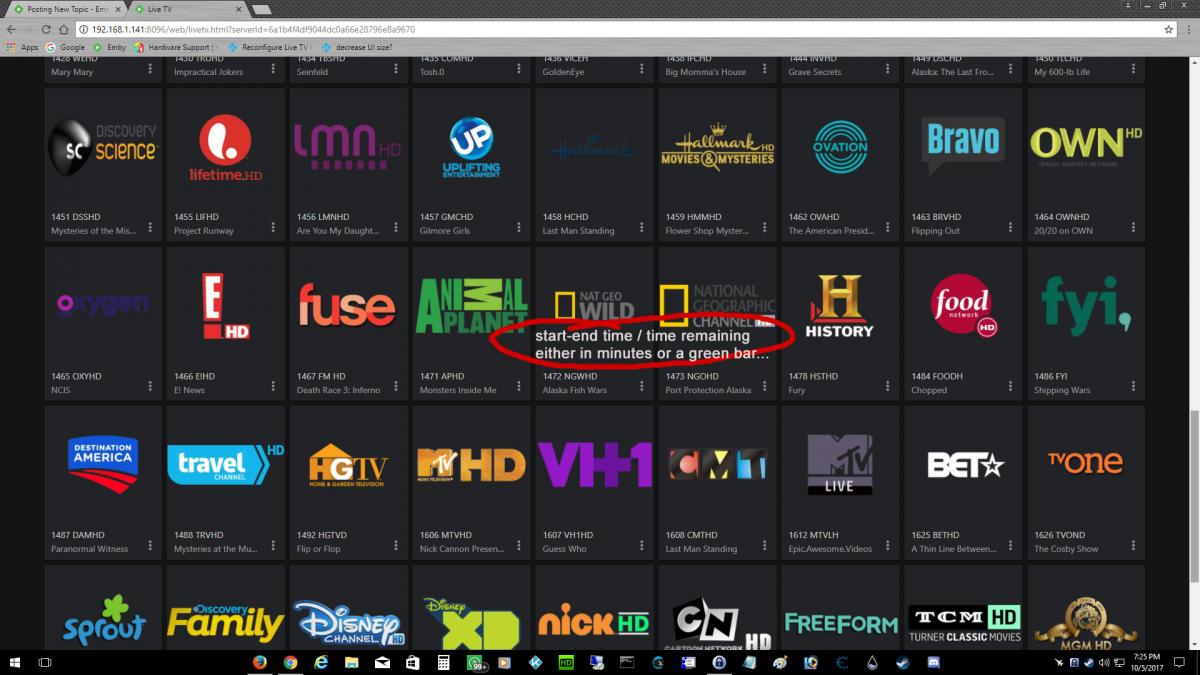Viewport: 1200px width, 675px height.
Task: Open the Google bookmark
Action: 65,47
